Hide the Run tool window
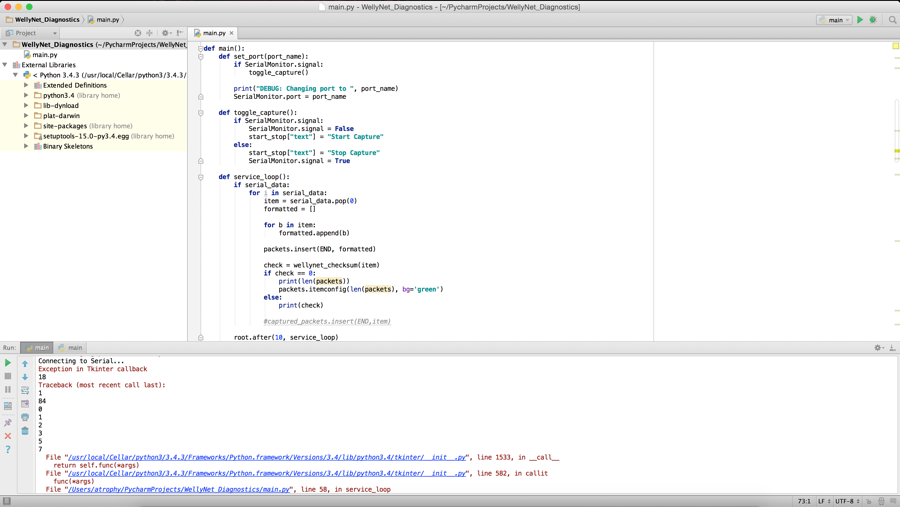The image size is (900, 507). point(892,347)
